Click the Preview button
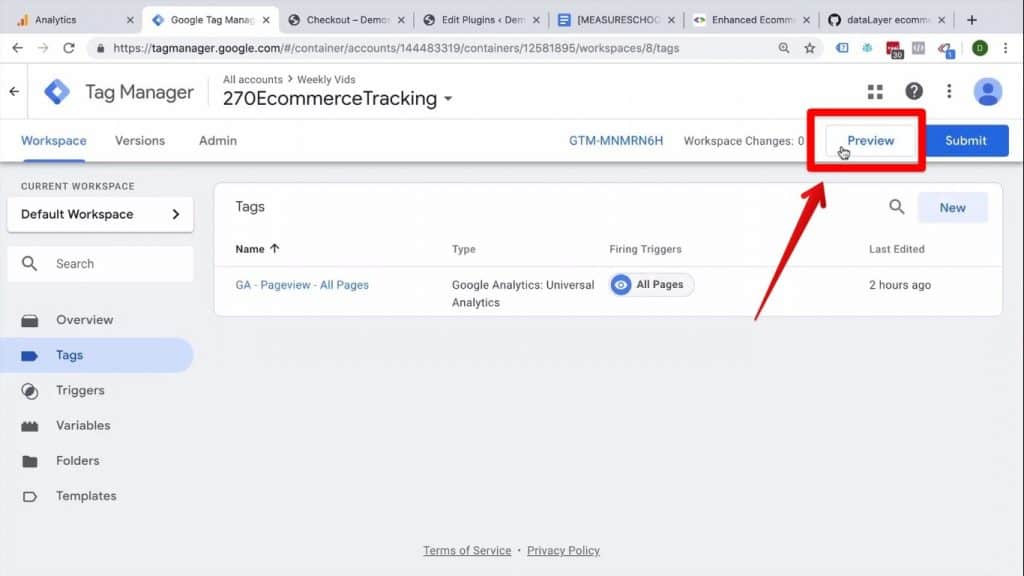This screenshot has height=576, width=1024. 871,140
